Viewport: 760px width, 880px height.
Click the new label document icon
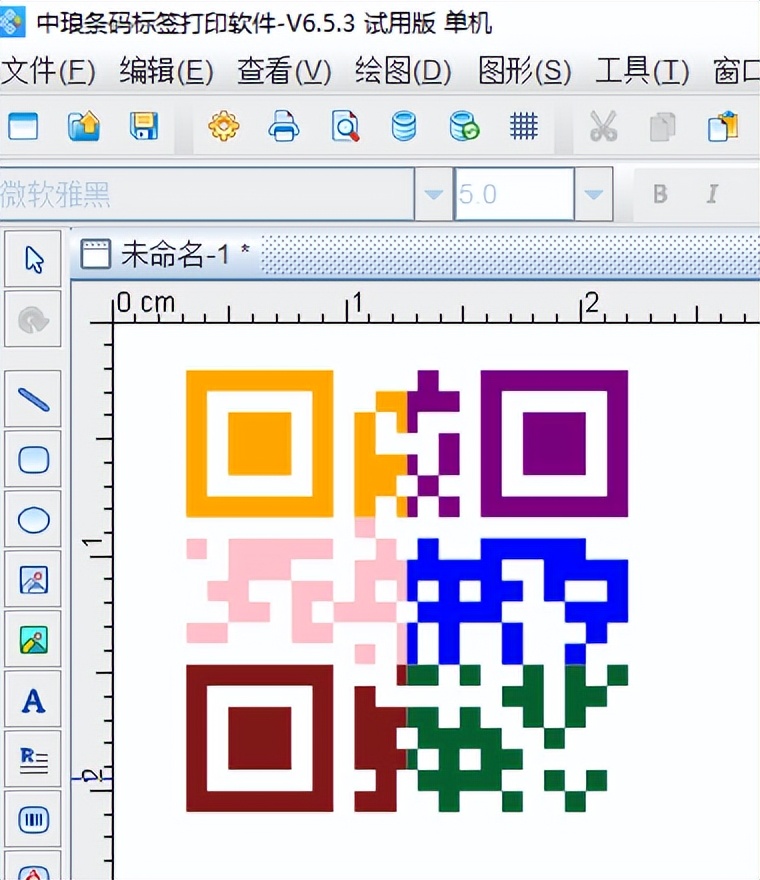(23, 126)
